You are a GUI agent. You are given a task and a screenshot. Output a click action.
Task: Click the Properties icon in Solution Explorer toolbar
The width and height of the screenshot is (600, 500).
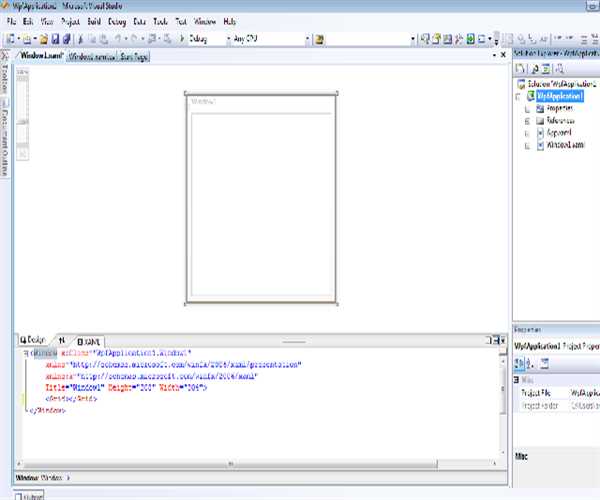pyautogui.click(x=521, y=68)
